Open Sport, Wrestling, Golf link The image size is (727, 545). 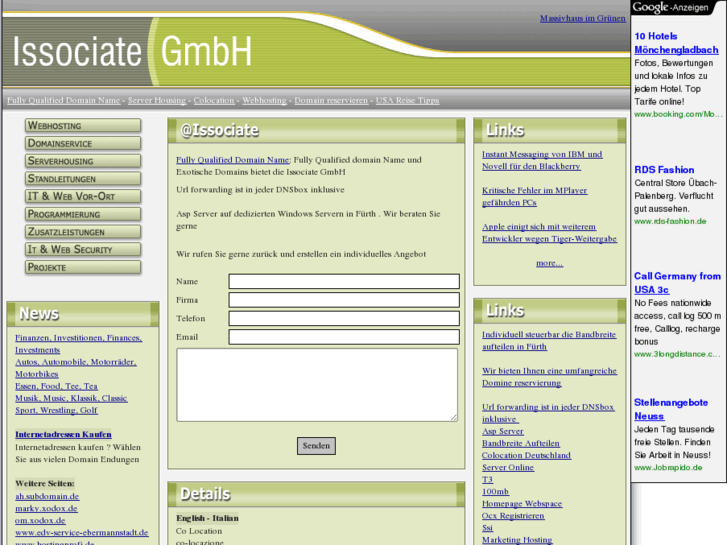[x=56, y=410]
